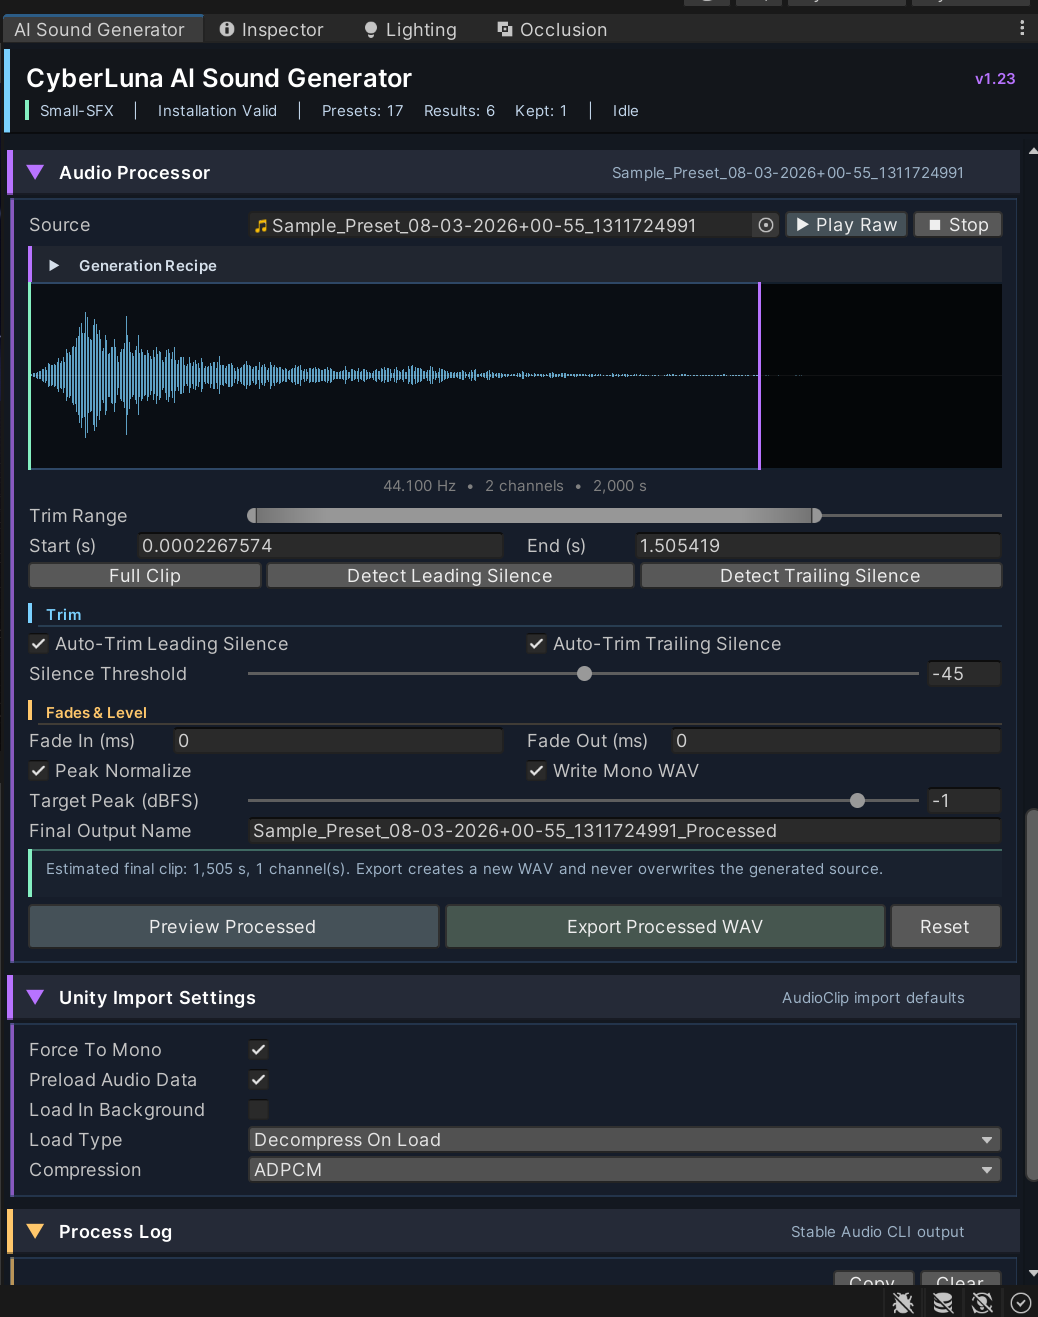1038x1317 pixels.
Task: Click the "Small-SFX" status label
Action: click(x=77, y=111)
